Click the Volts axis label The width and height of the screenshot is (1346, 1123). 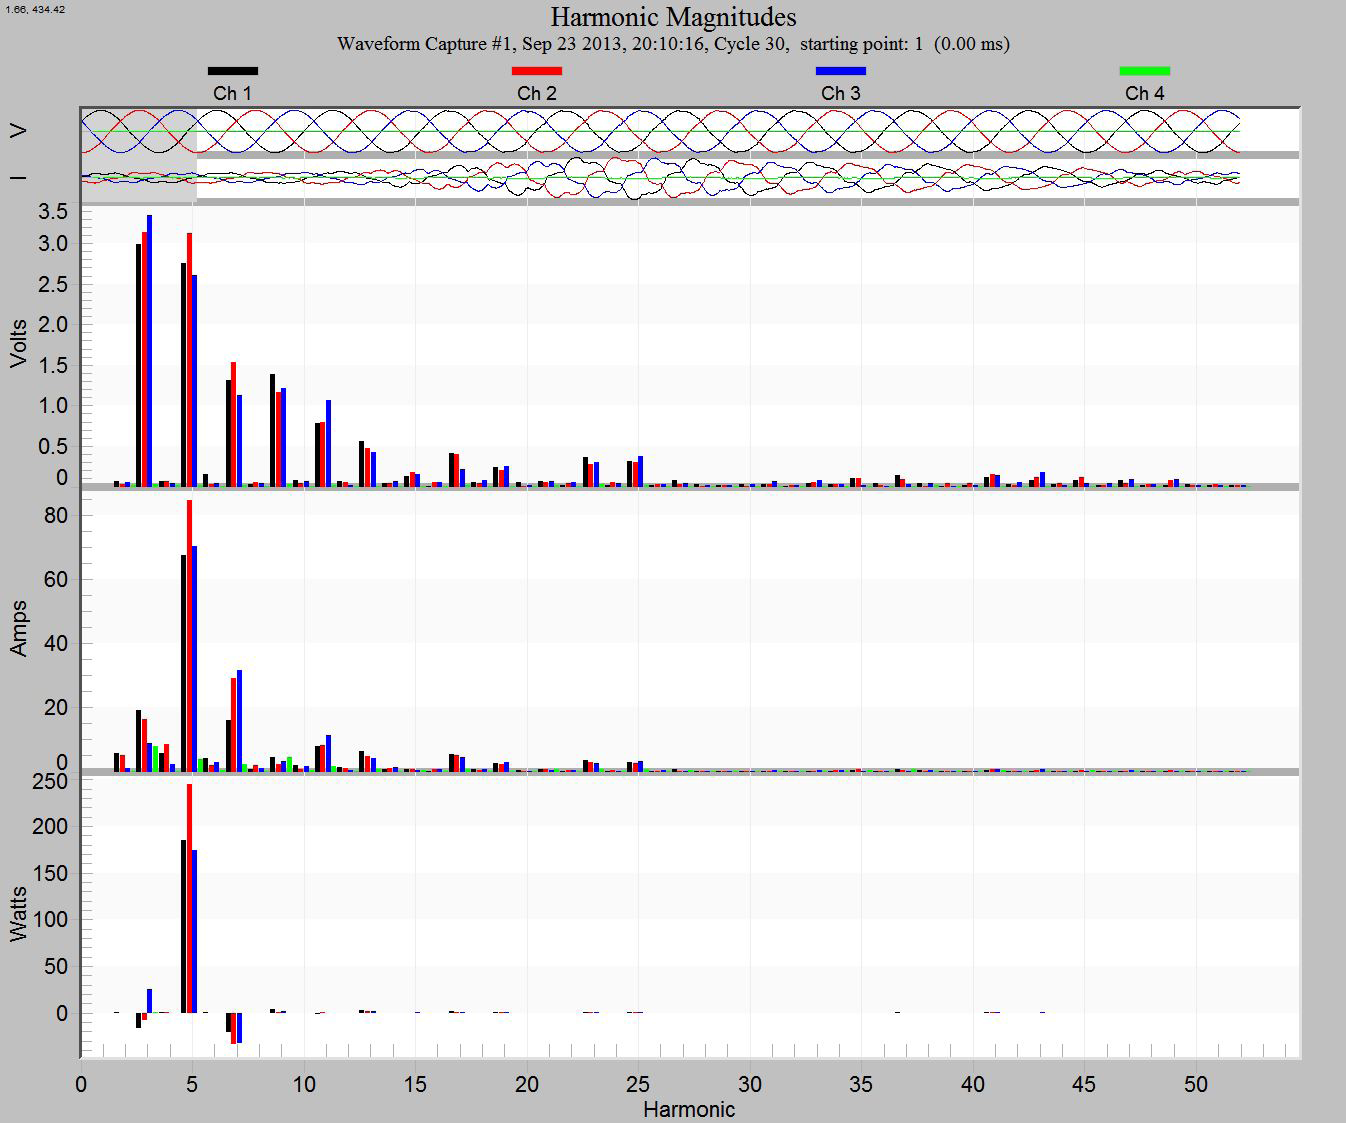point(16,340)
